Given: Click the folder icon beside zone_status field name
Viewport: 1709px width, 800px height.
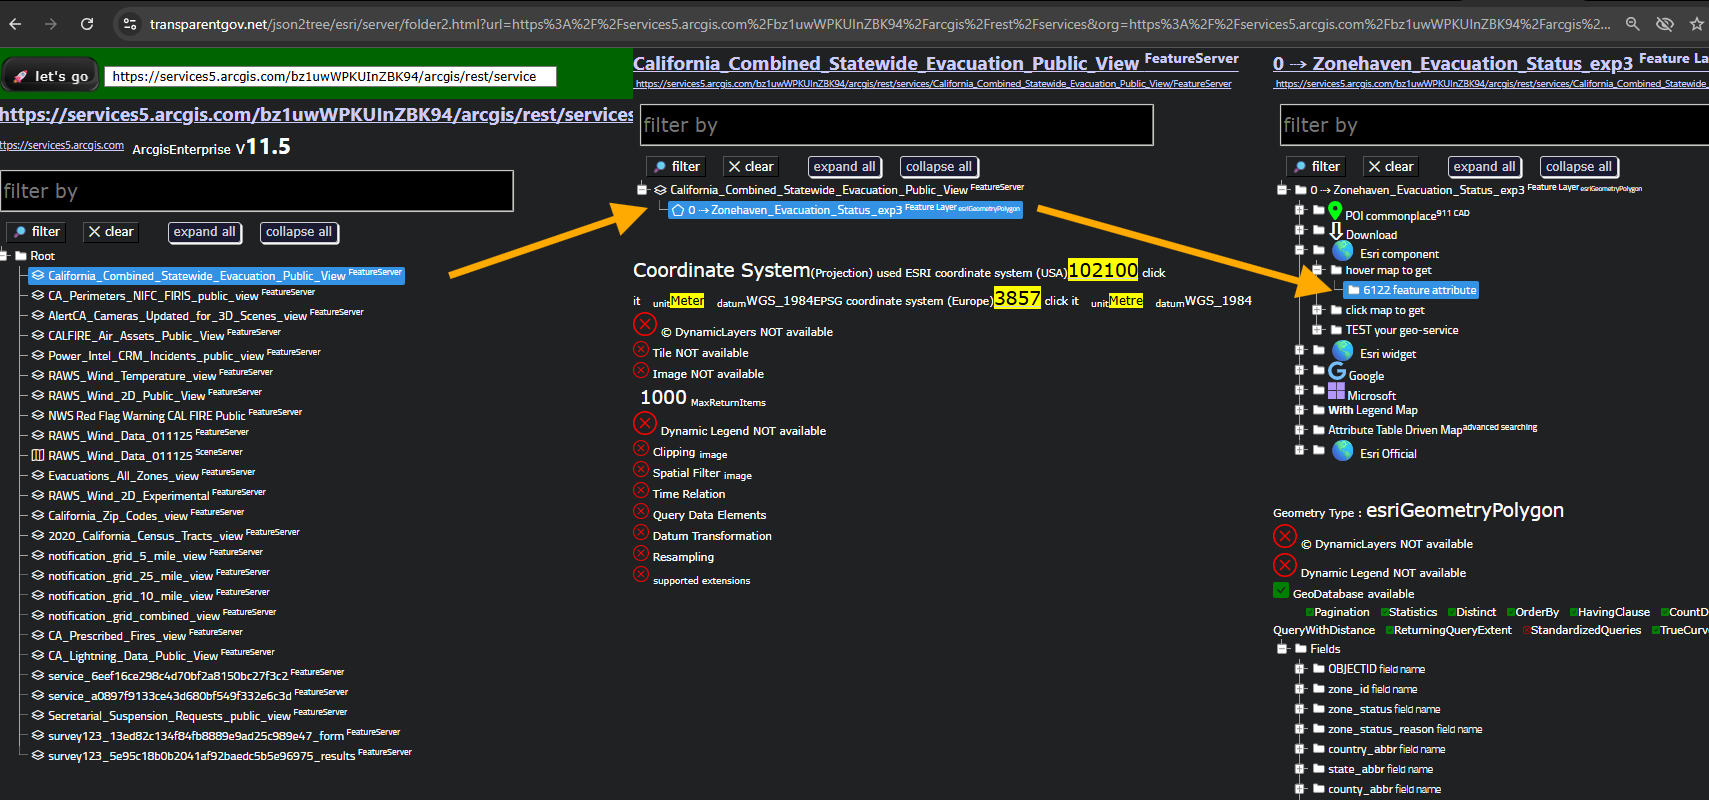Looking at the screenshot, I should pos(1319,709).
